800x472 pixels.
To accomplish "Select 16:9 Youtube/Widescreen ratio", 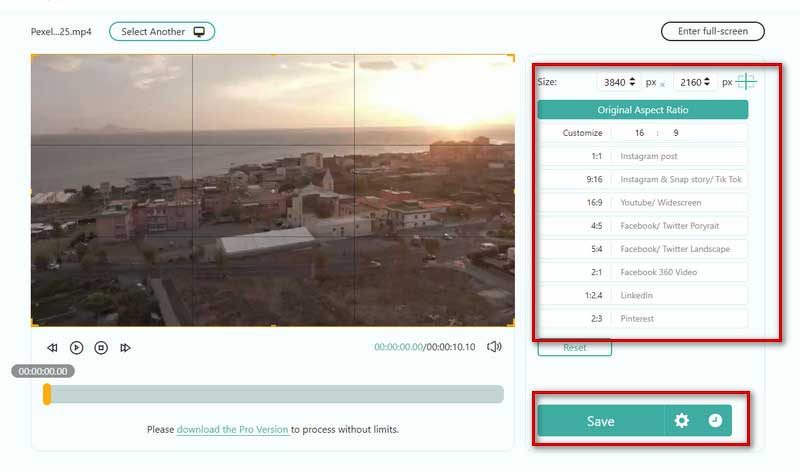I will tap(643, 203).
